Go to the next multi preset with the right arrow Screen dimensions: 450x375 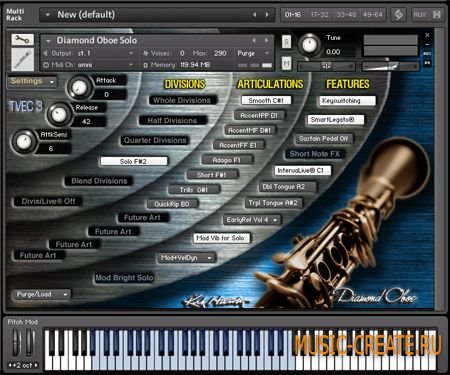[267, 15]
